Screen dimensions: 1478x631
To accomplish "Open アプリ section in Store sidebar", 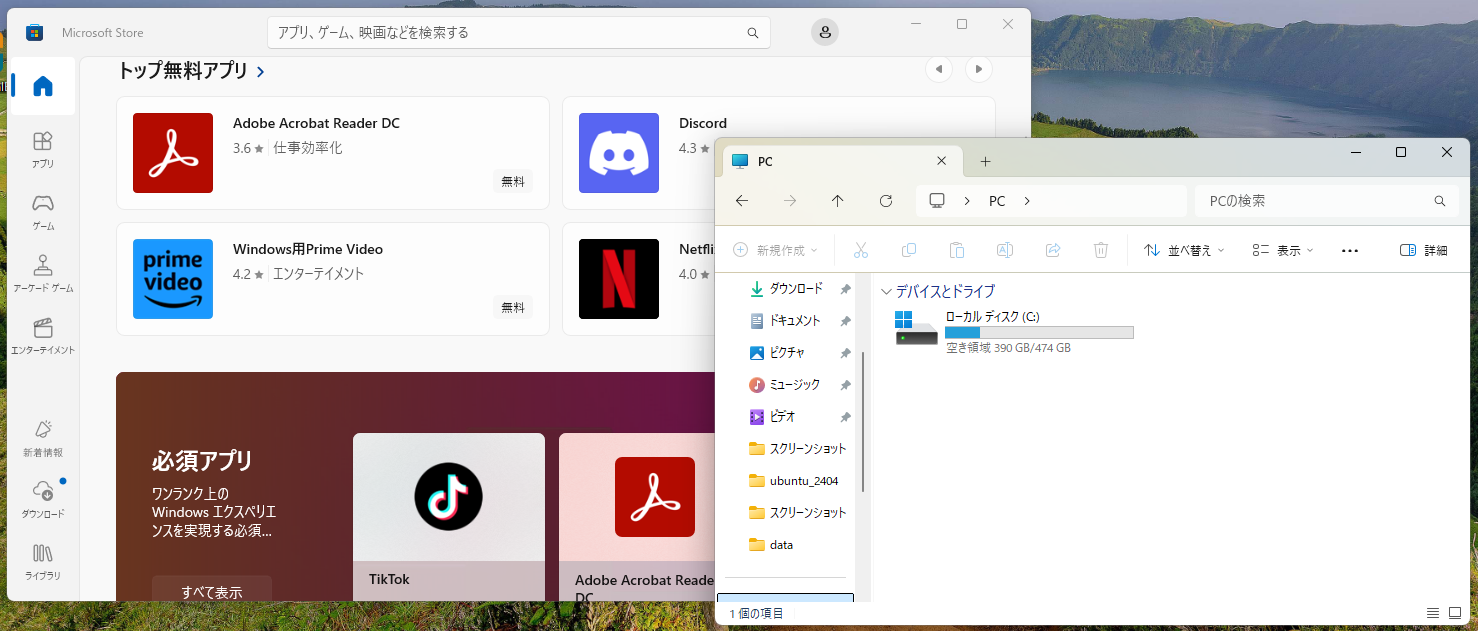I will click(x=43, y=148).
